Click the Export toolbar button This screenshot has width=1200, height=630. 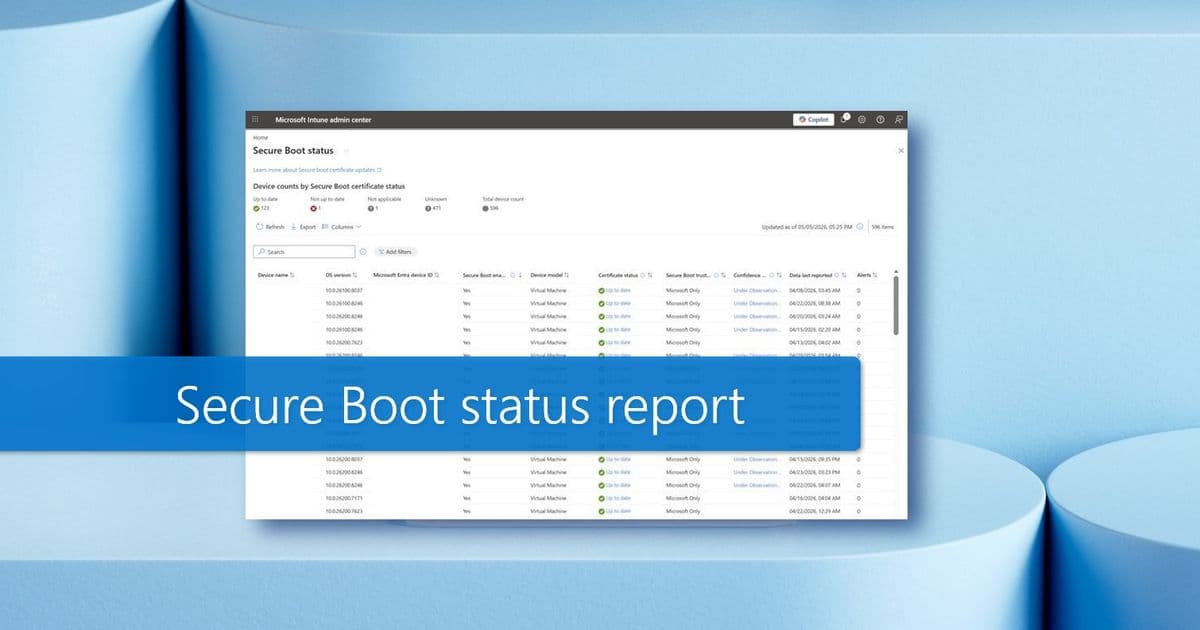[303, 227]
